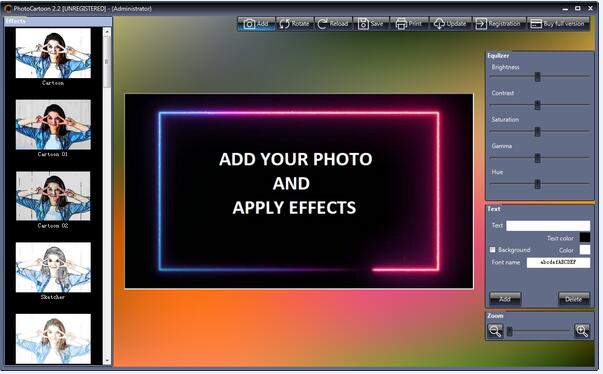Rotate the photo using Rotate button

295,24
